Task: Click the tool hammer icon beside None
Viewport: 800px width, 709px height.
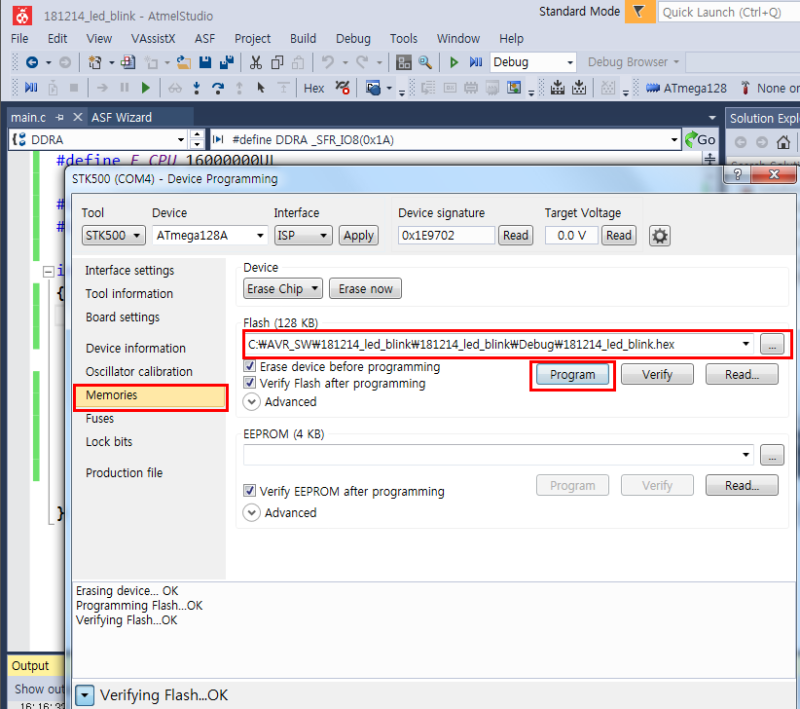Action: 745,88
